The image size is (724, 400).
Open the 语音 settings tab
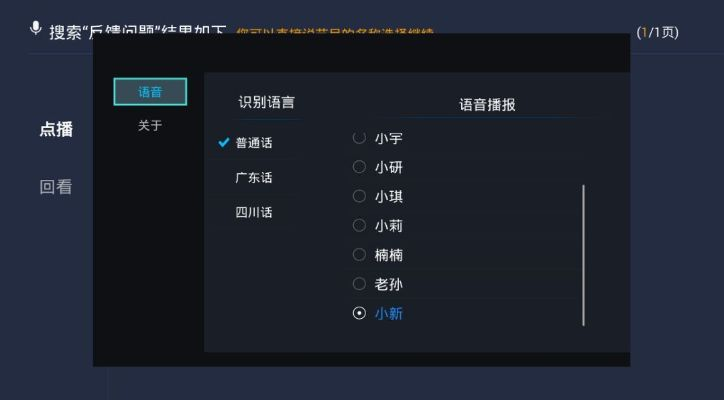tap(150, 92)
